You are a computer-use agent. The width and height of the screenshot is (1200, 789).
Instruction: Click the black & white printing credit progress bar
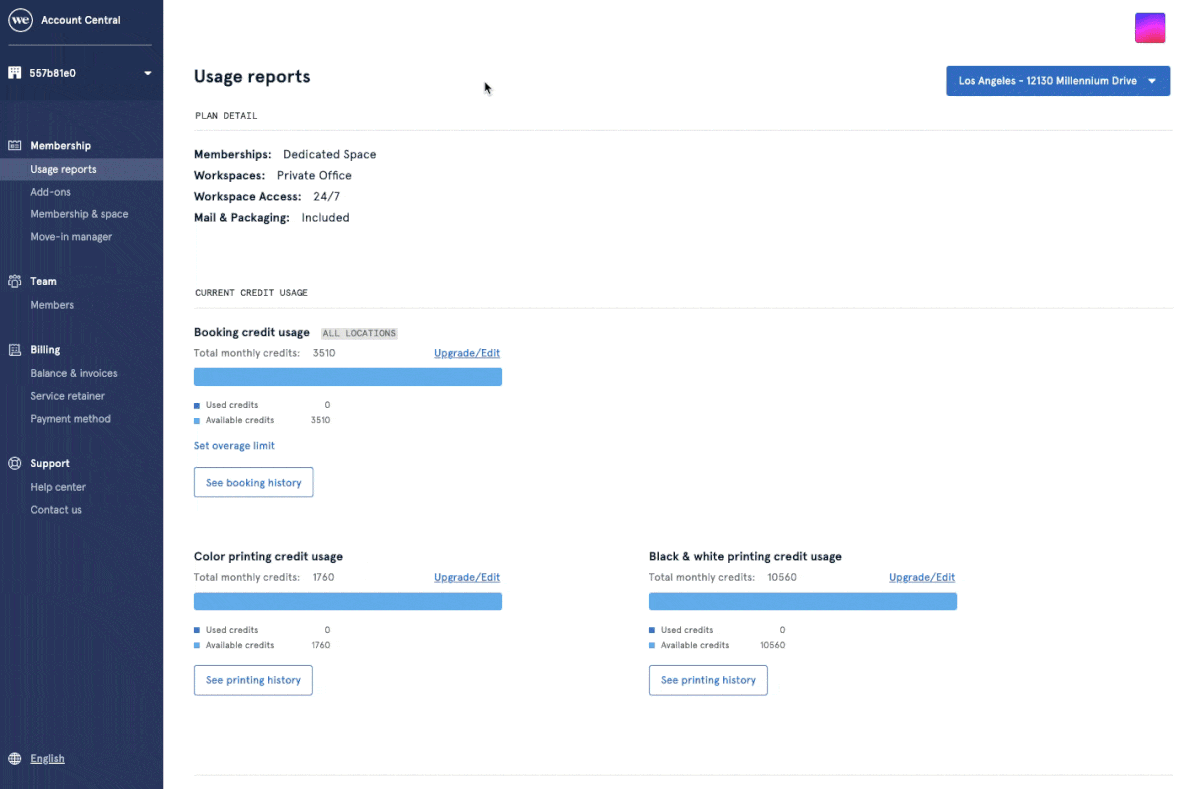(802, 601)
